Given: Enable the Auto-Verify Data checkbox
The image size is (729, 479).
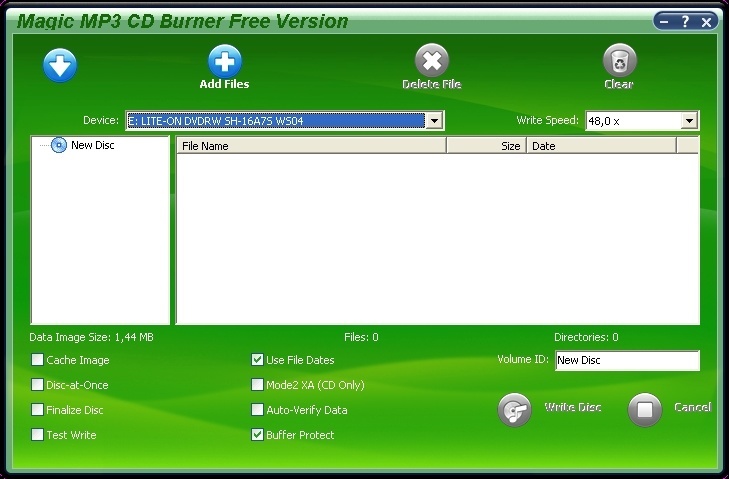Looking at the screenshot, I should tap(257, 410).
